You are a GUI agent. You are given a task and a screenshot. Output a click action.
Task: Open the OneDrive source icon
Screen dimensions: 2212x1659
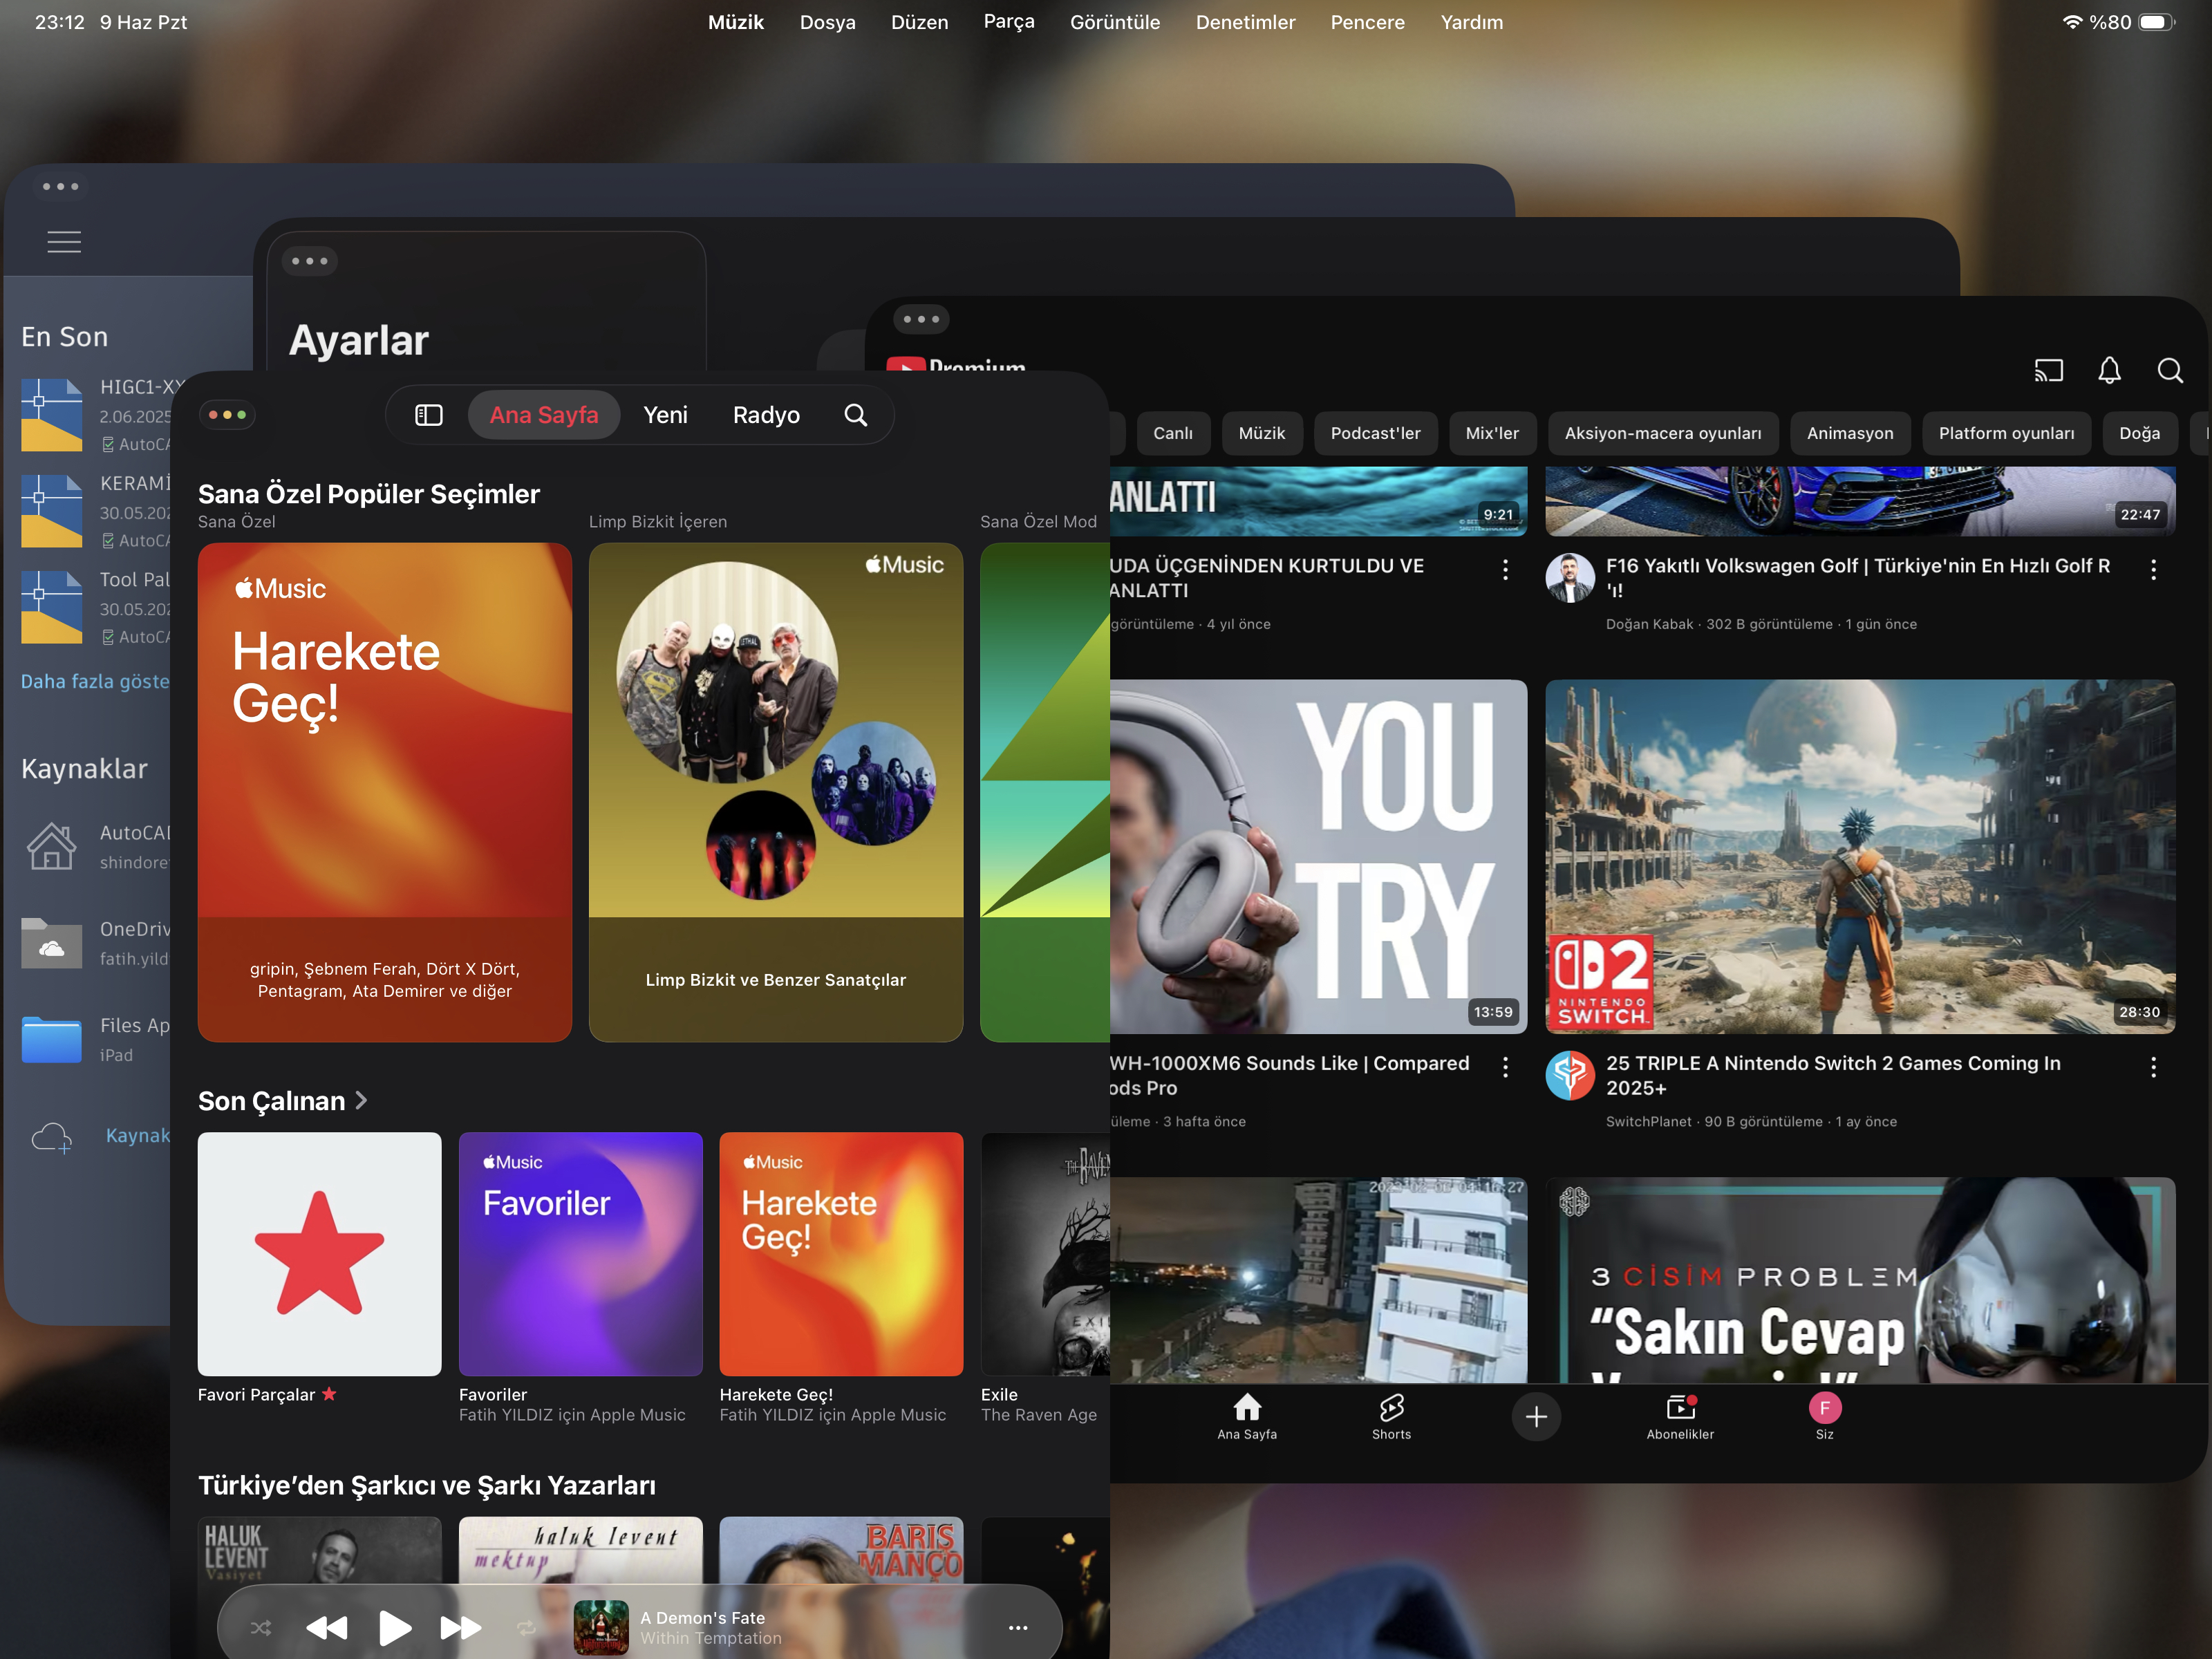(x=51, y=943)
